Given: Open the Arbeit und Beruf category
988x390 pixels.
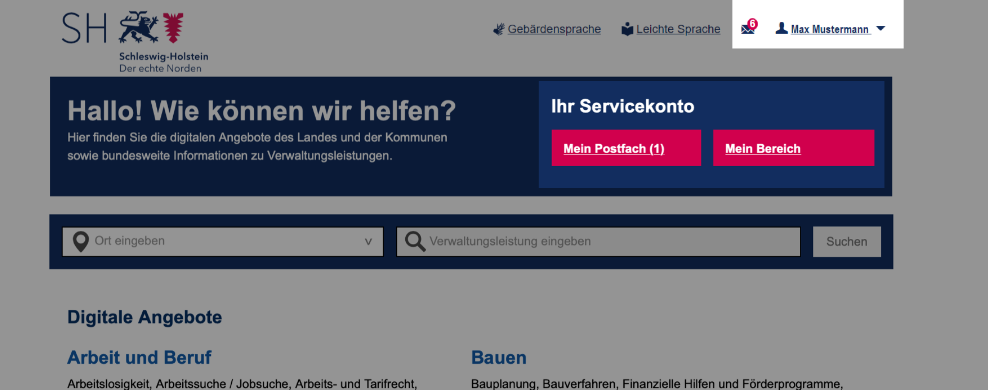Looking at the screenshot, I should [139, 358].
